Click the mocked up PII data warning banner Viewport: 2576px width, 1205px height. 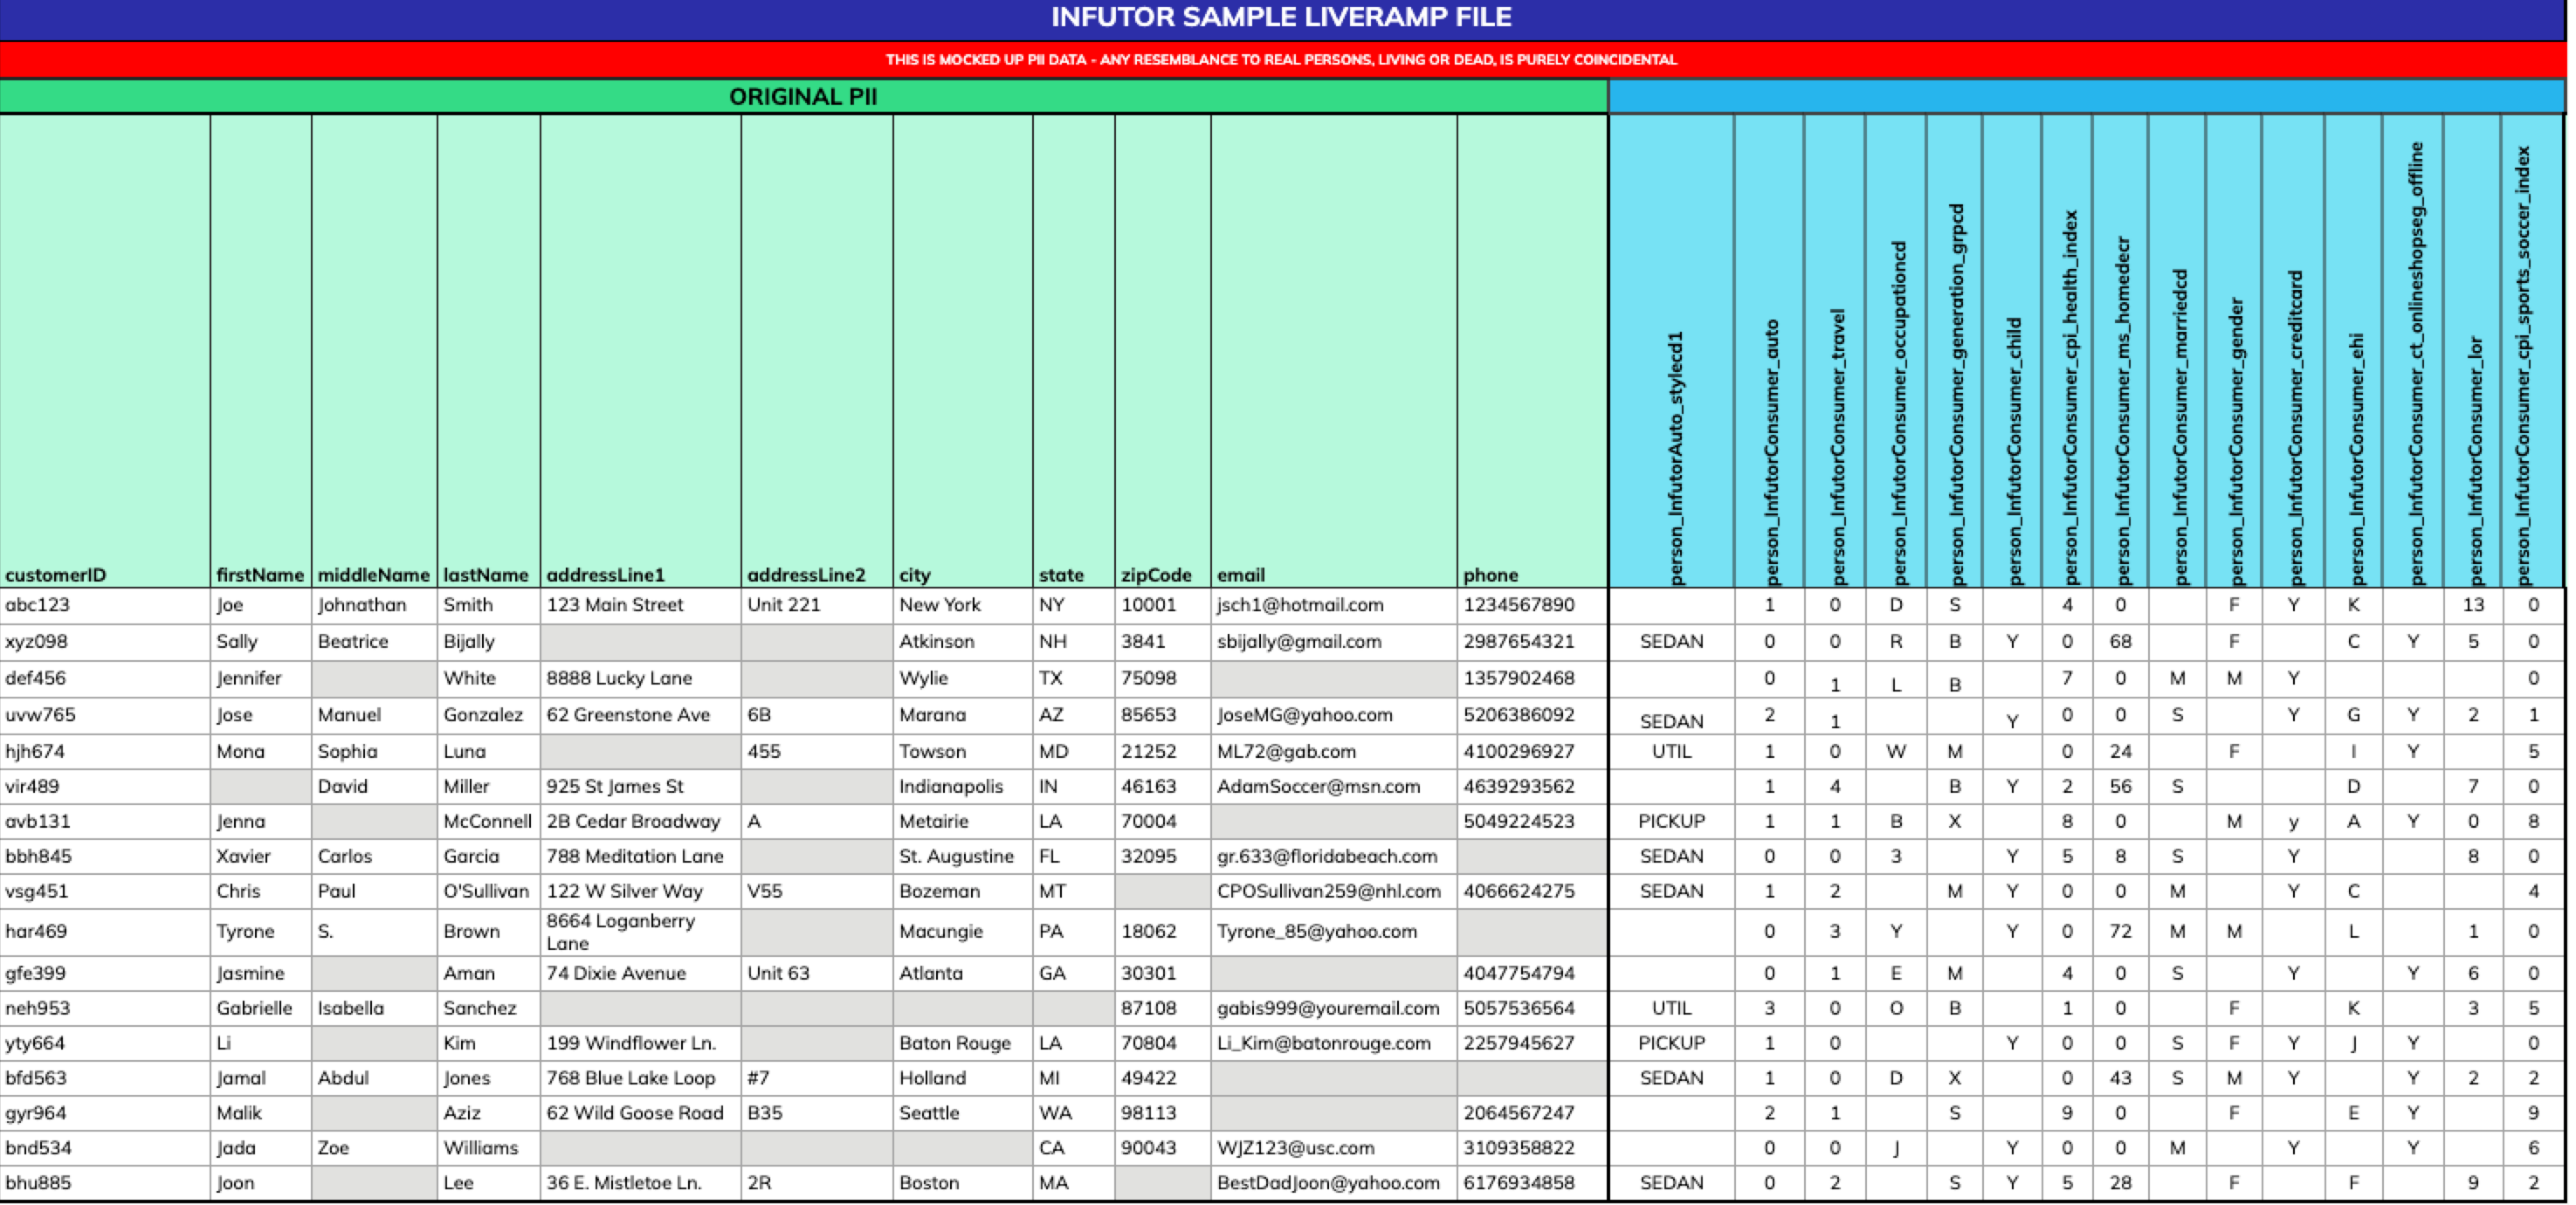tap(1281, 60)
